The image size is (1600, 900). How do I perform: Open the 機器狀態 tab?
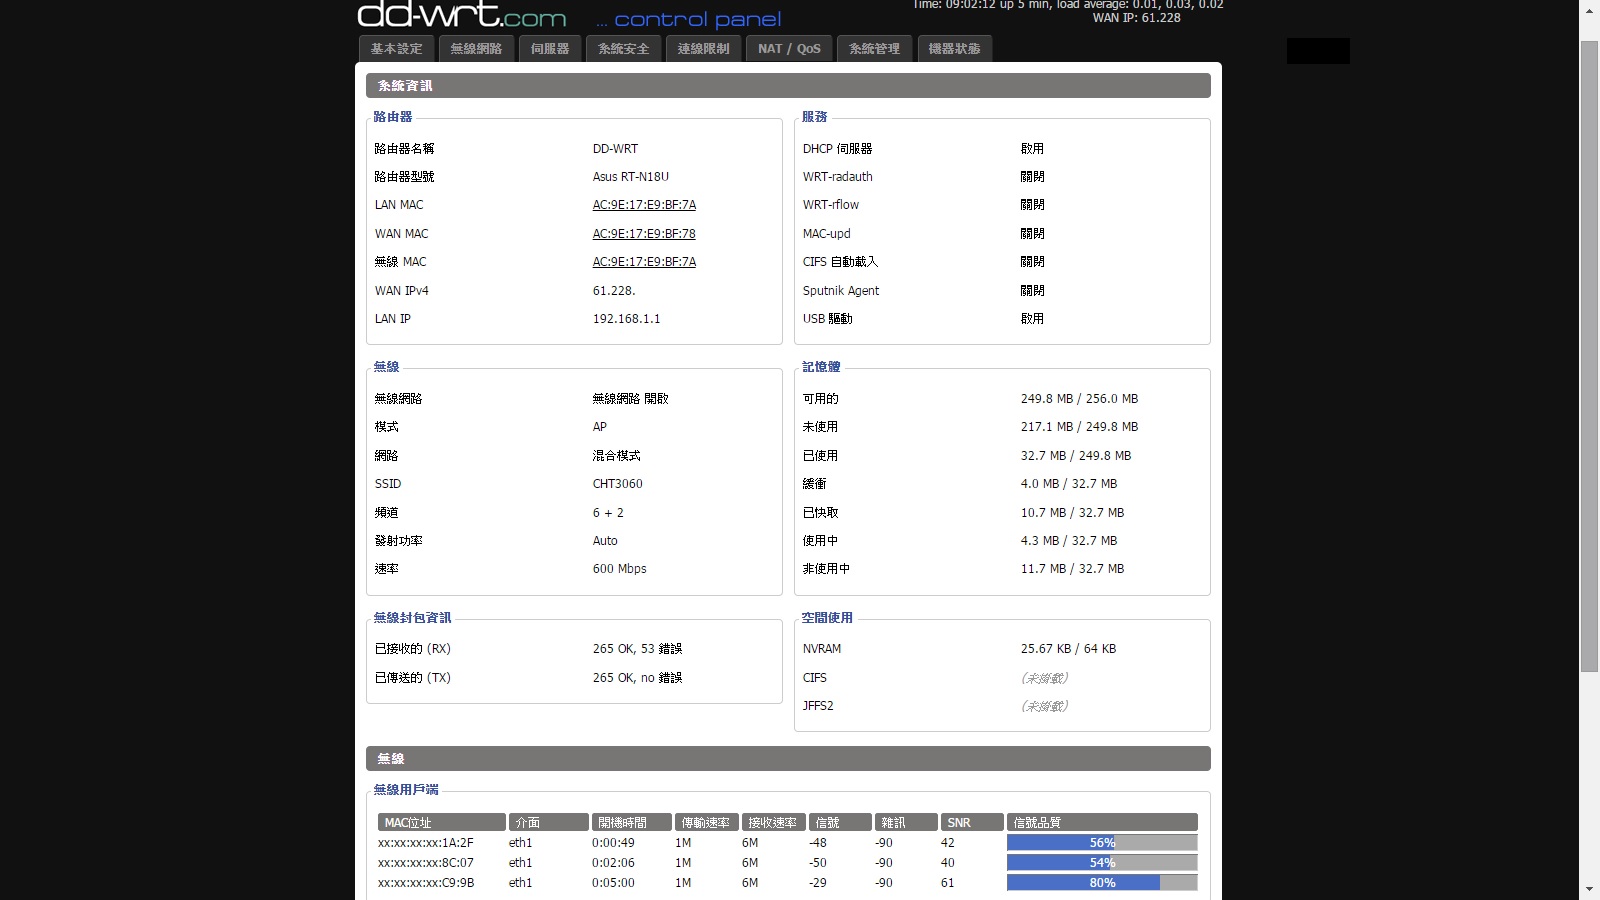click(x=955, y=49)
